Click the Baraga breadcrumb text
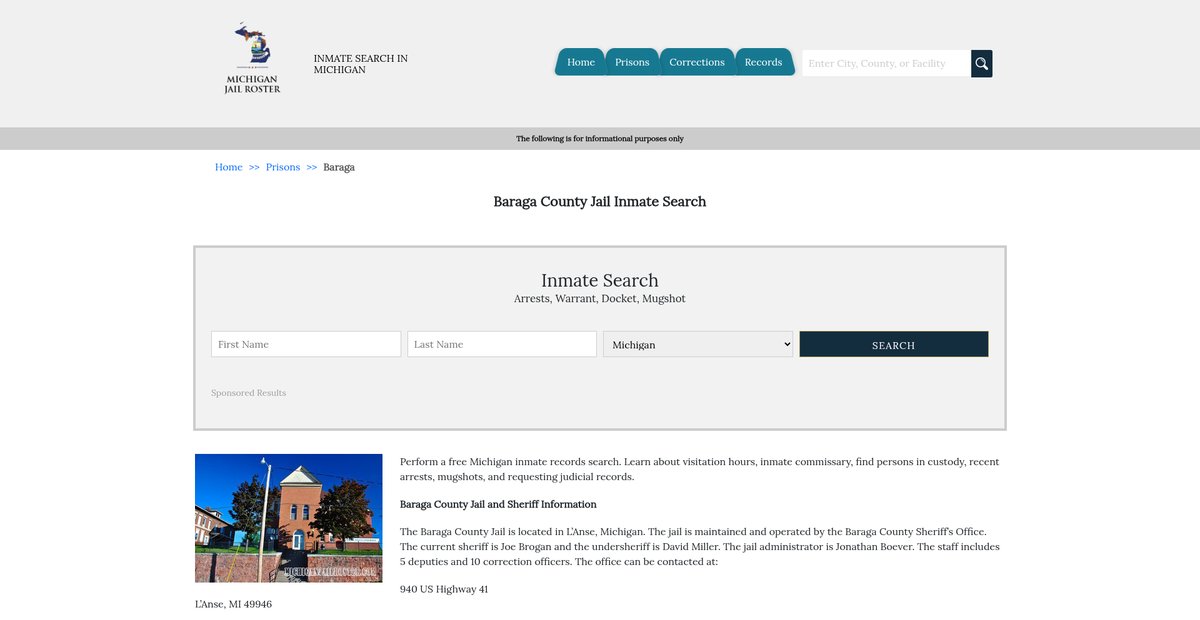Viewport: 1200px width, 620px height. (339, 167)
